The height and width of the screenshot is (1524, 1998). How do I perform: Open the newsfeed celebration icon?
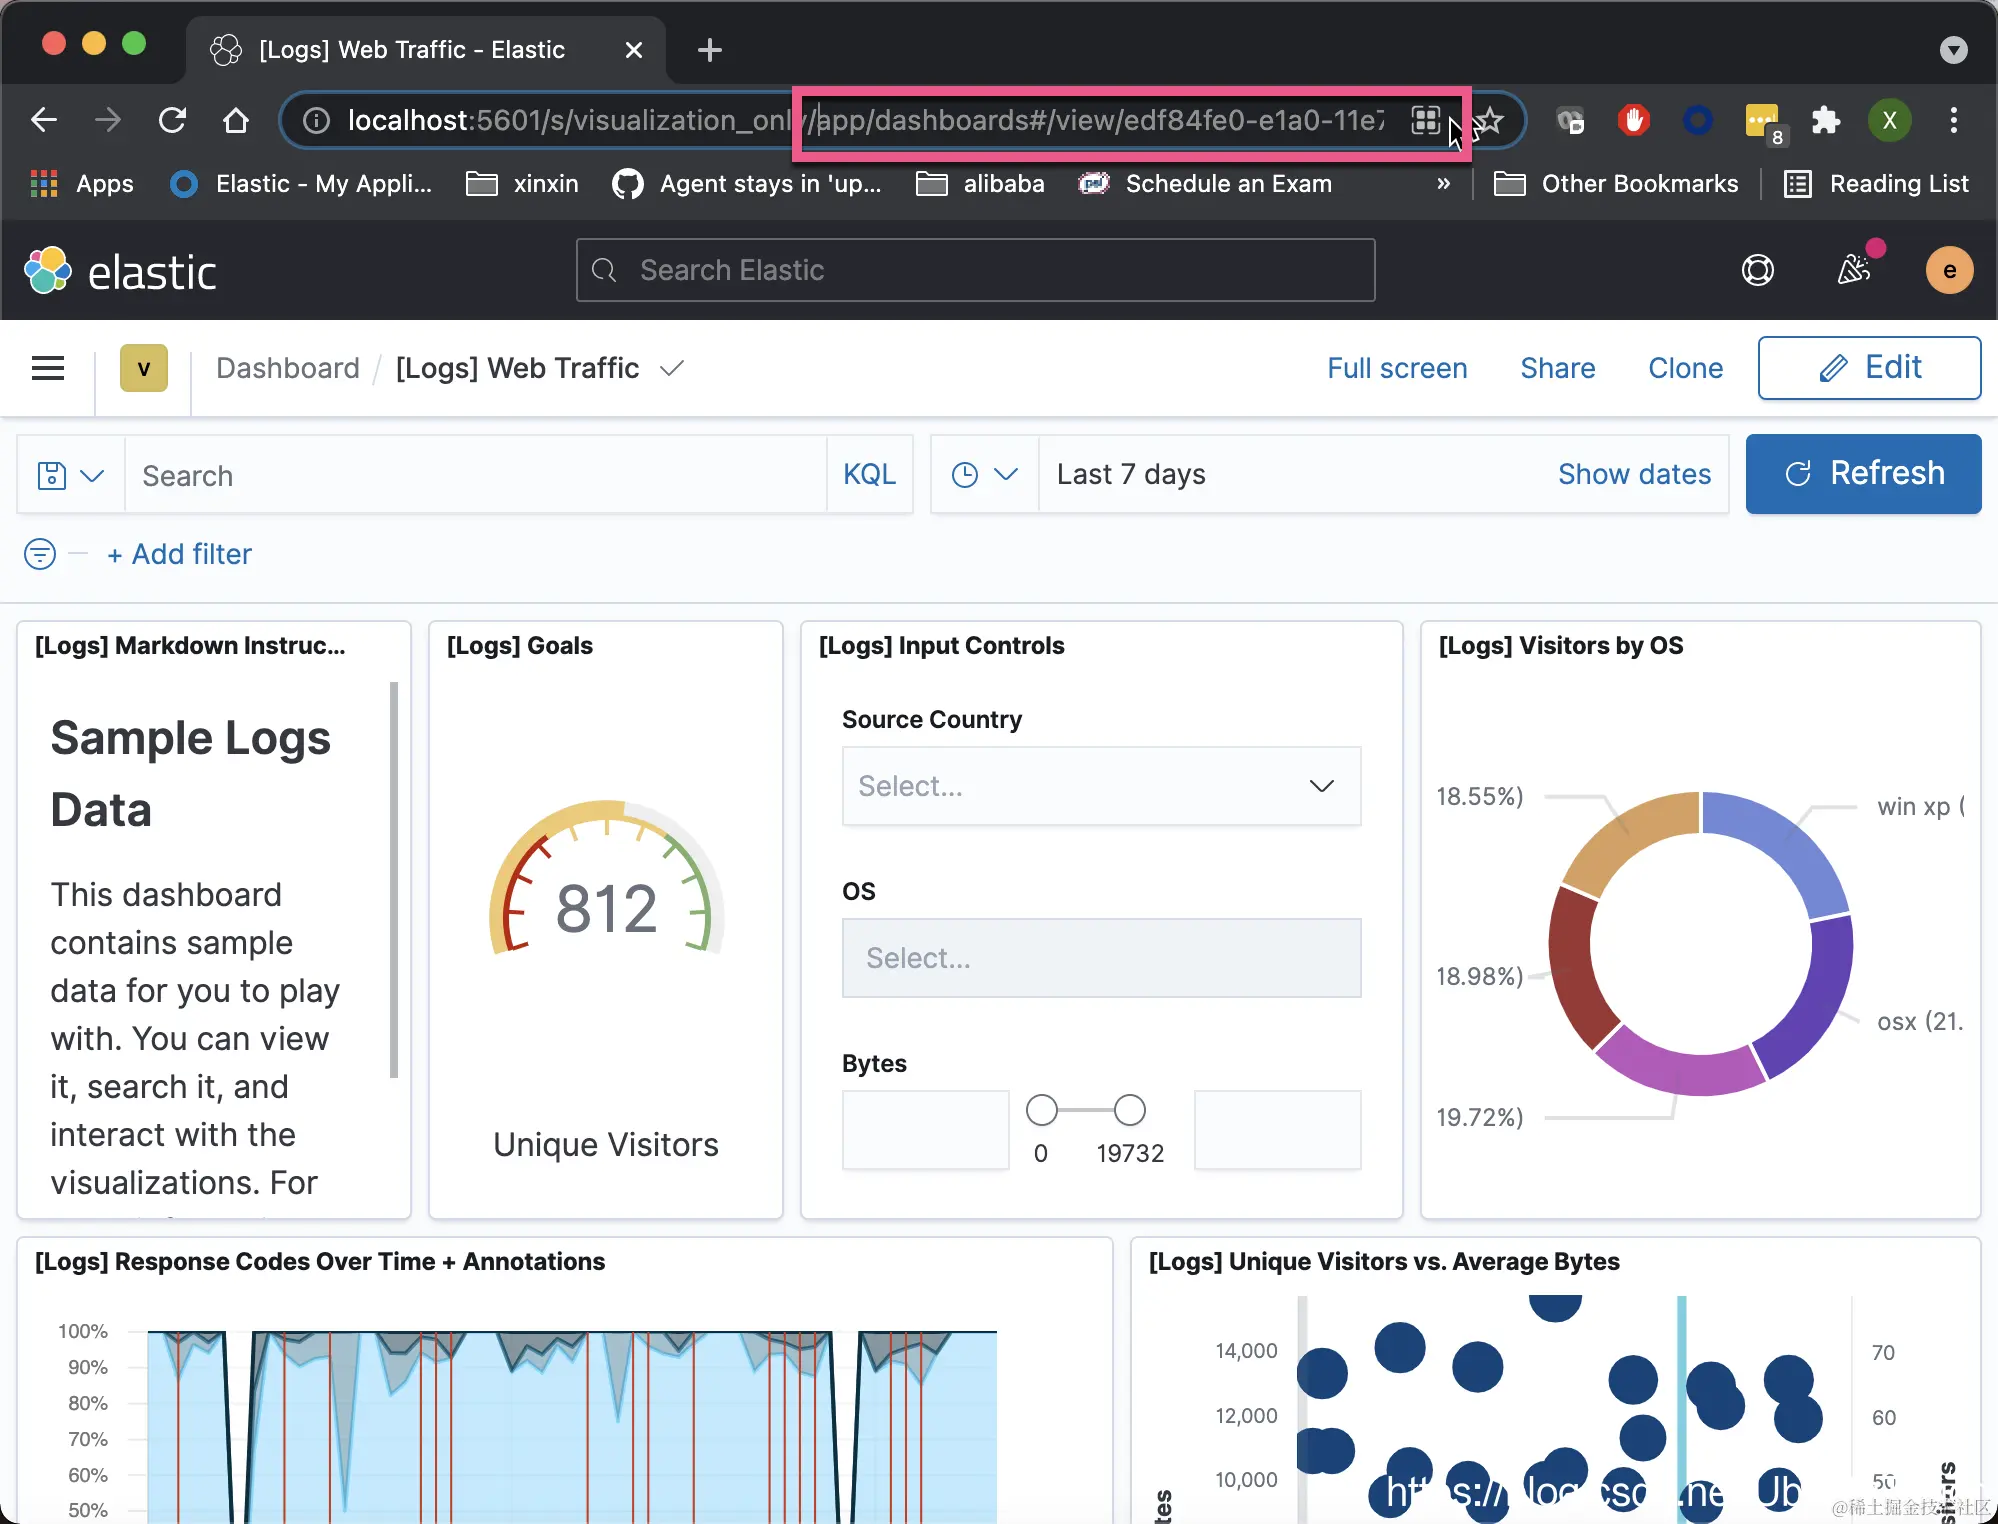(1854, 269)
